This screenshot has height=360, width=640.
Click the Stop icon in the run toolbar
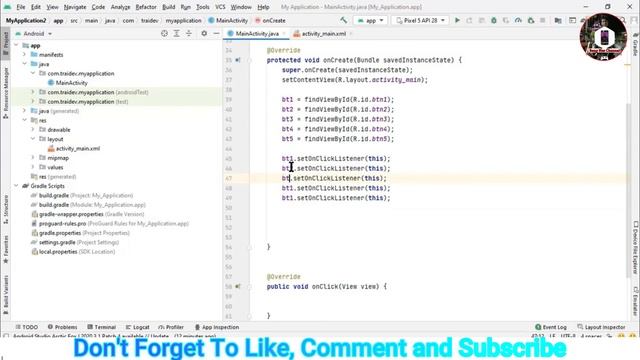[542, 20]
